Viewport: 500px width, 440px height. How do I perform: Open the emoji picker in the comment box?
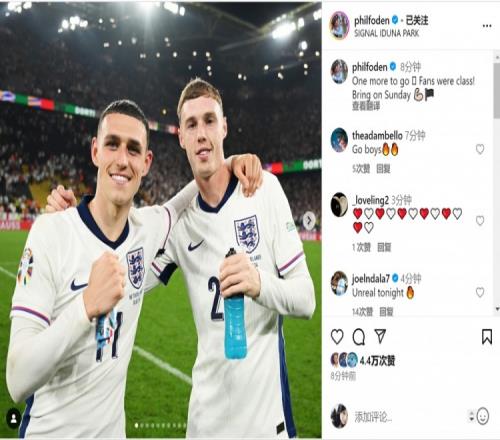click(483, 416)
